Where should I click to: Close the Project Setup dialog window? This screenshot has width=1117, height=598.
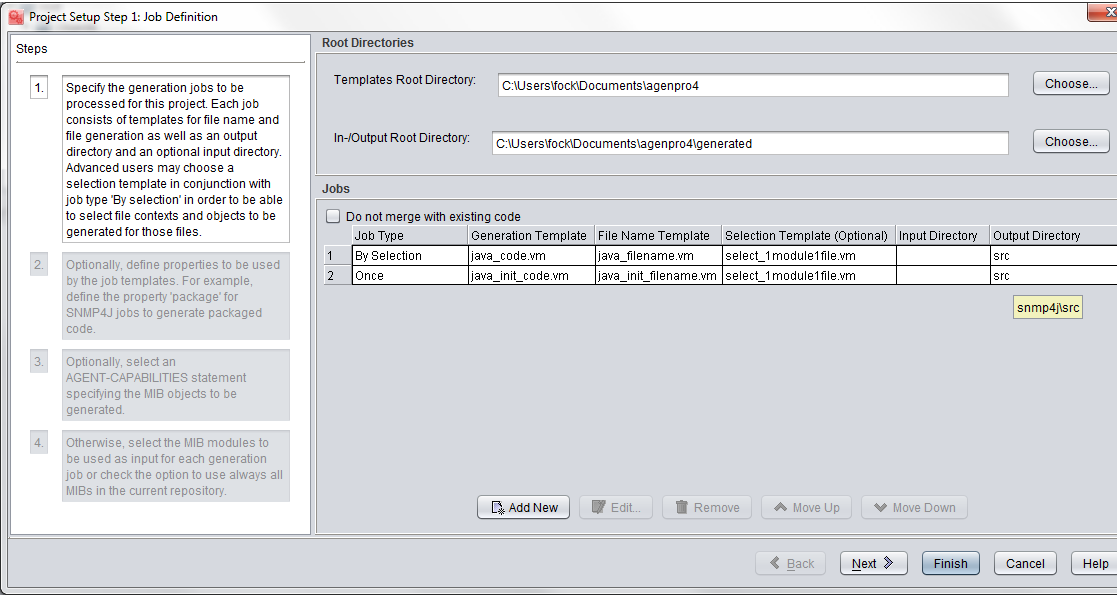[x=1103, y=11]
